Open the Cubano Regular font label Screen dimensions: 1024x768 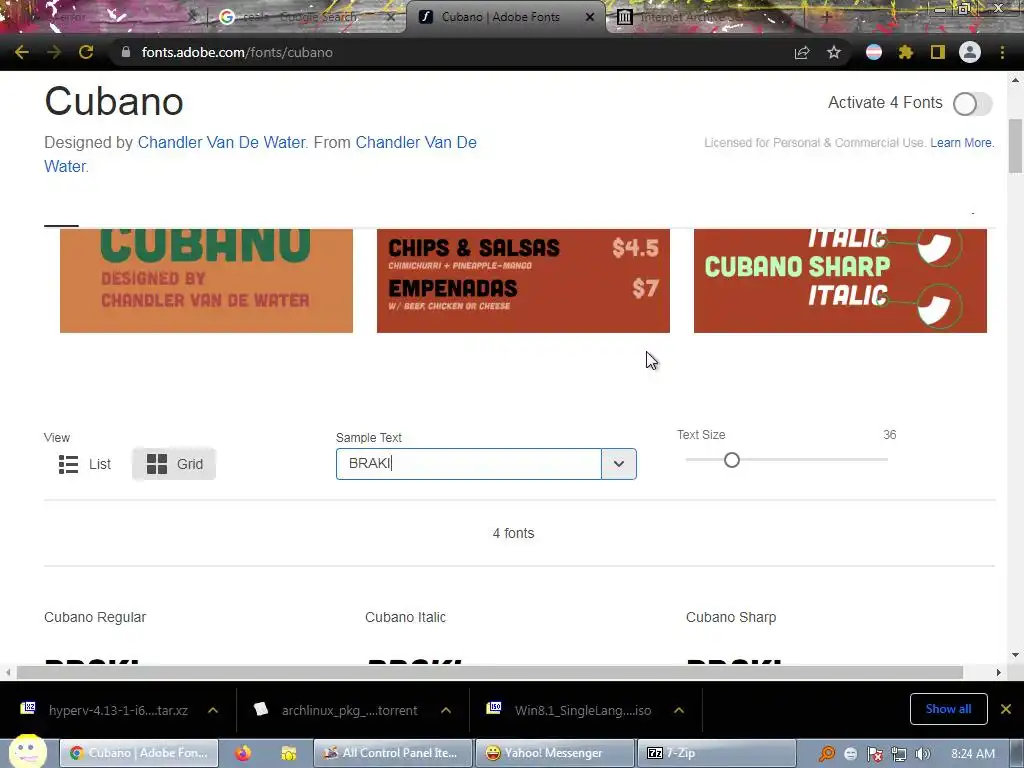pyautogui.click(x=95, y=617)
